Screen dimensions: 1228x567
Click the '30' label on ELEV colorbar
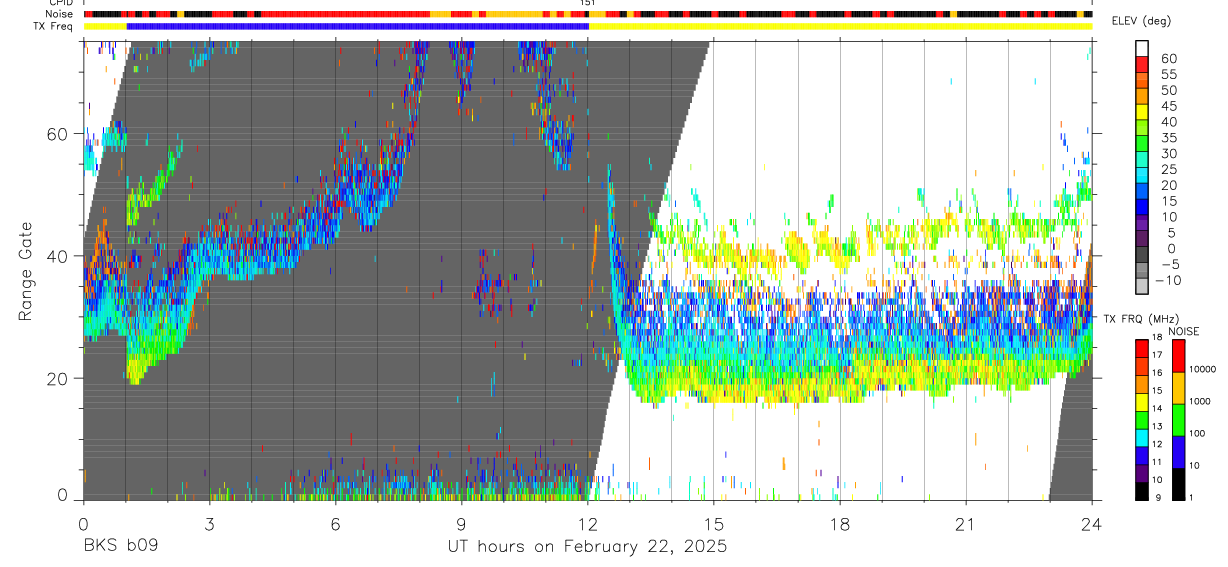(x=1168, y=153)
